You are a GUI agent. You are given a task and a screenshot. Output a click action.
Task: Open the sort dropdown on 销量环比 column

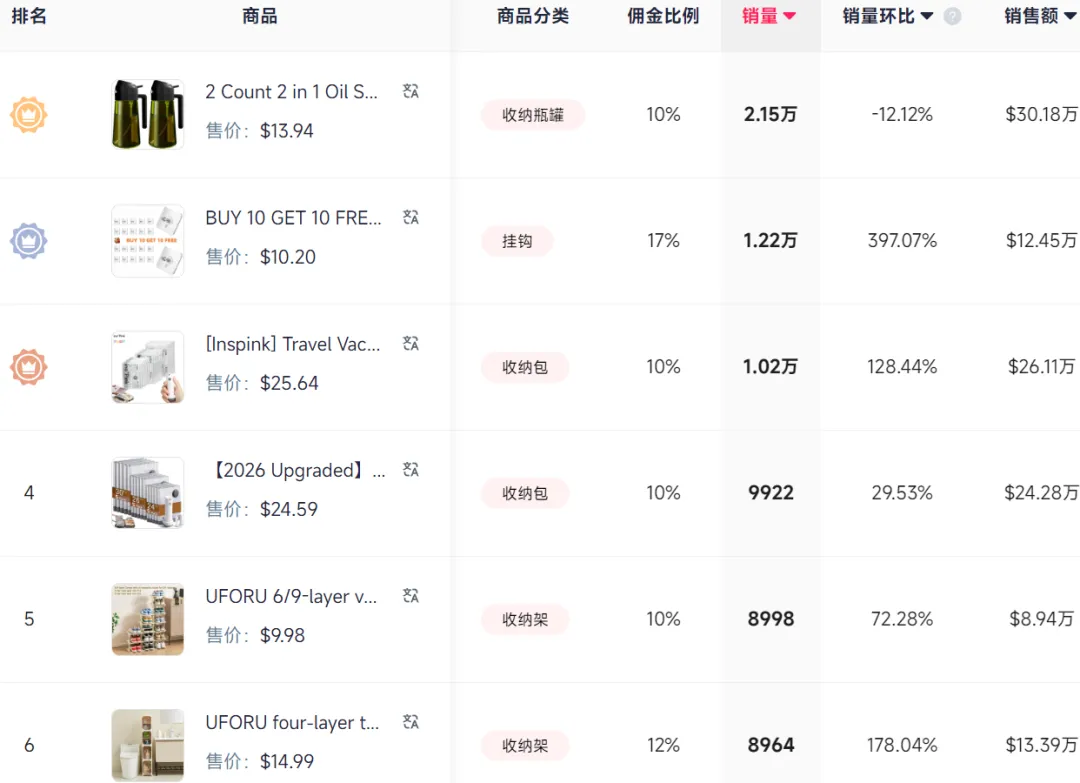pyautogui.click(x=925, y=16)
